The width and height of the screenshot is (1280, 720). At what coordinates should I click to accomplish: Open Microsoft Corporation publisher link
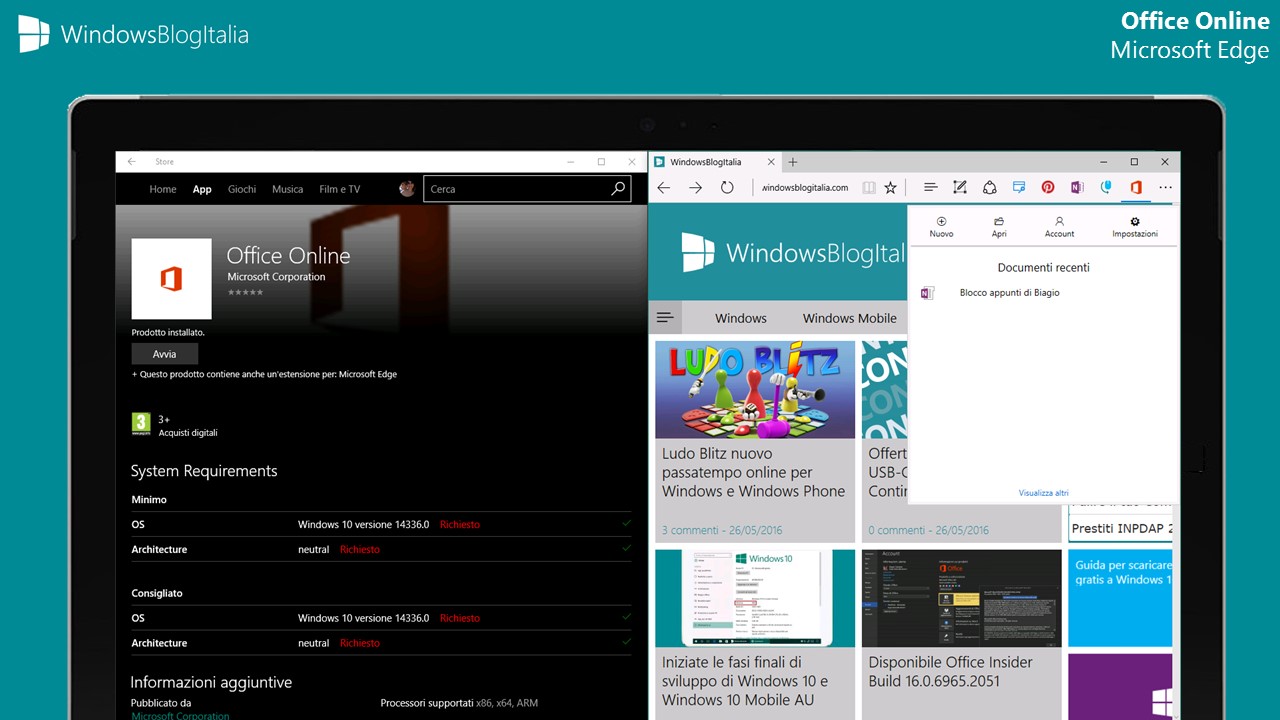click(x=180, y=716)
